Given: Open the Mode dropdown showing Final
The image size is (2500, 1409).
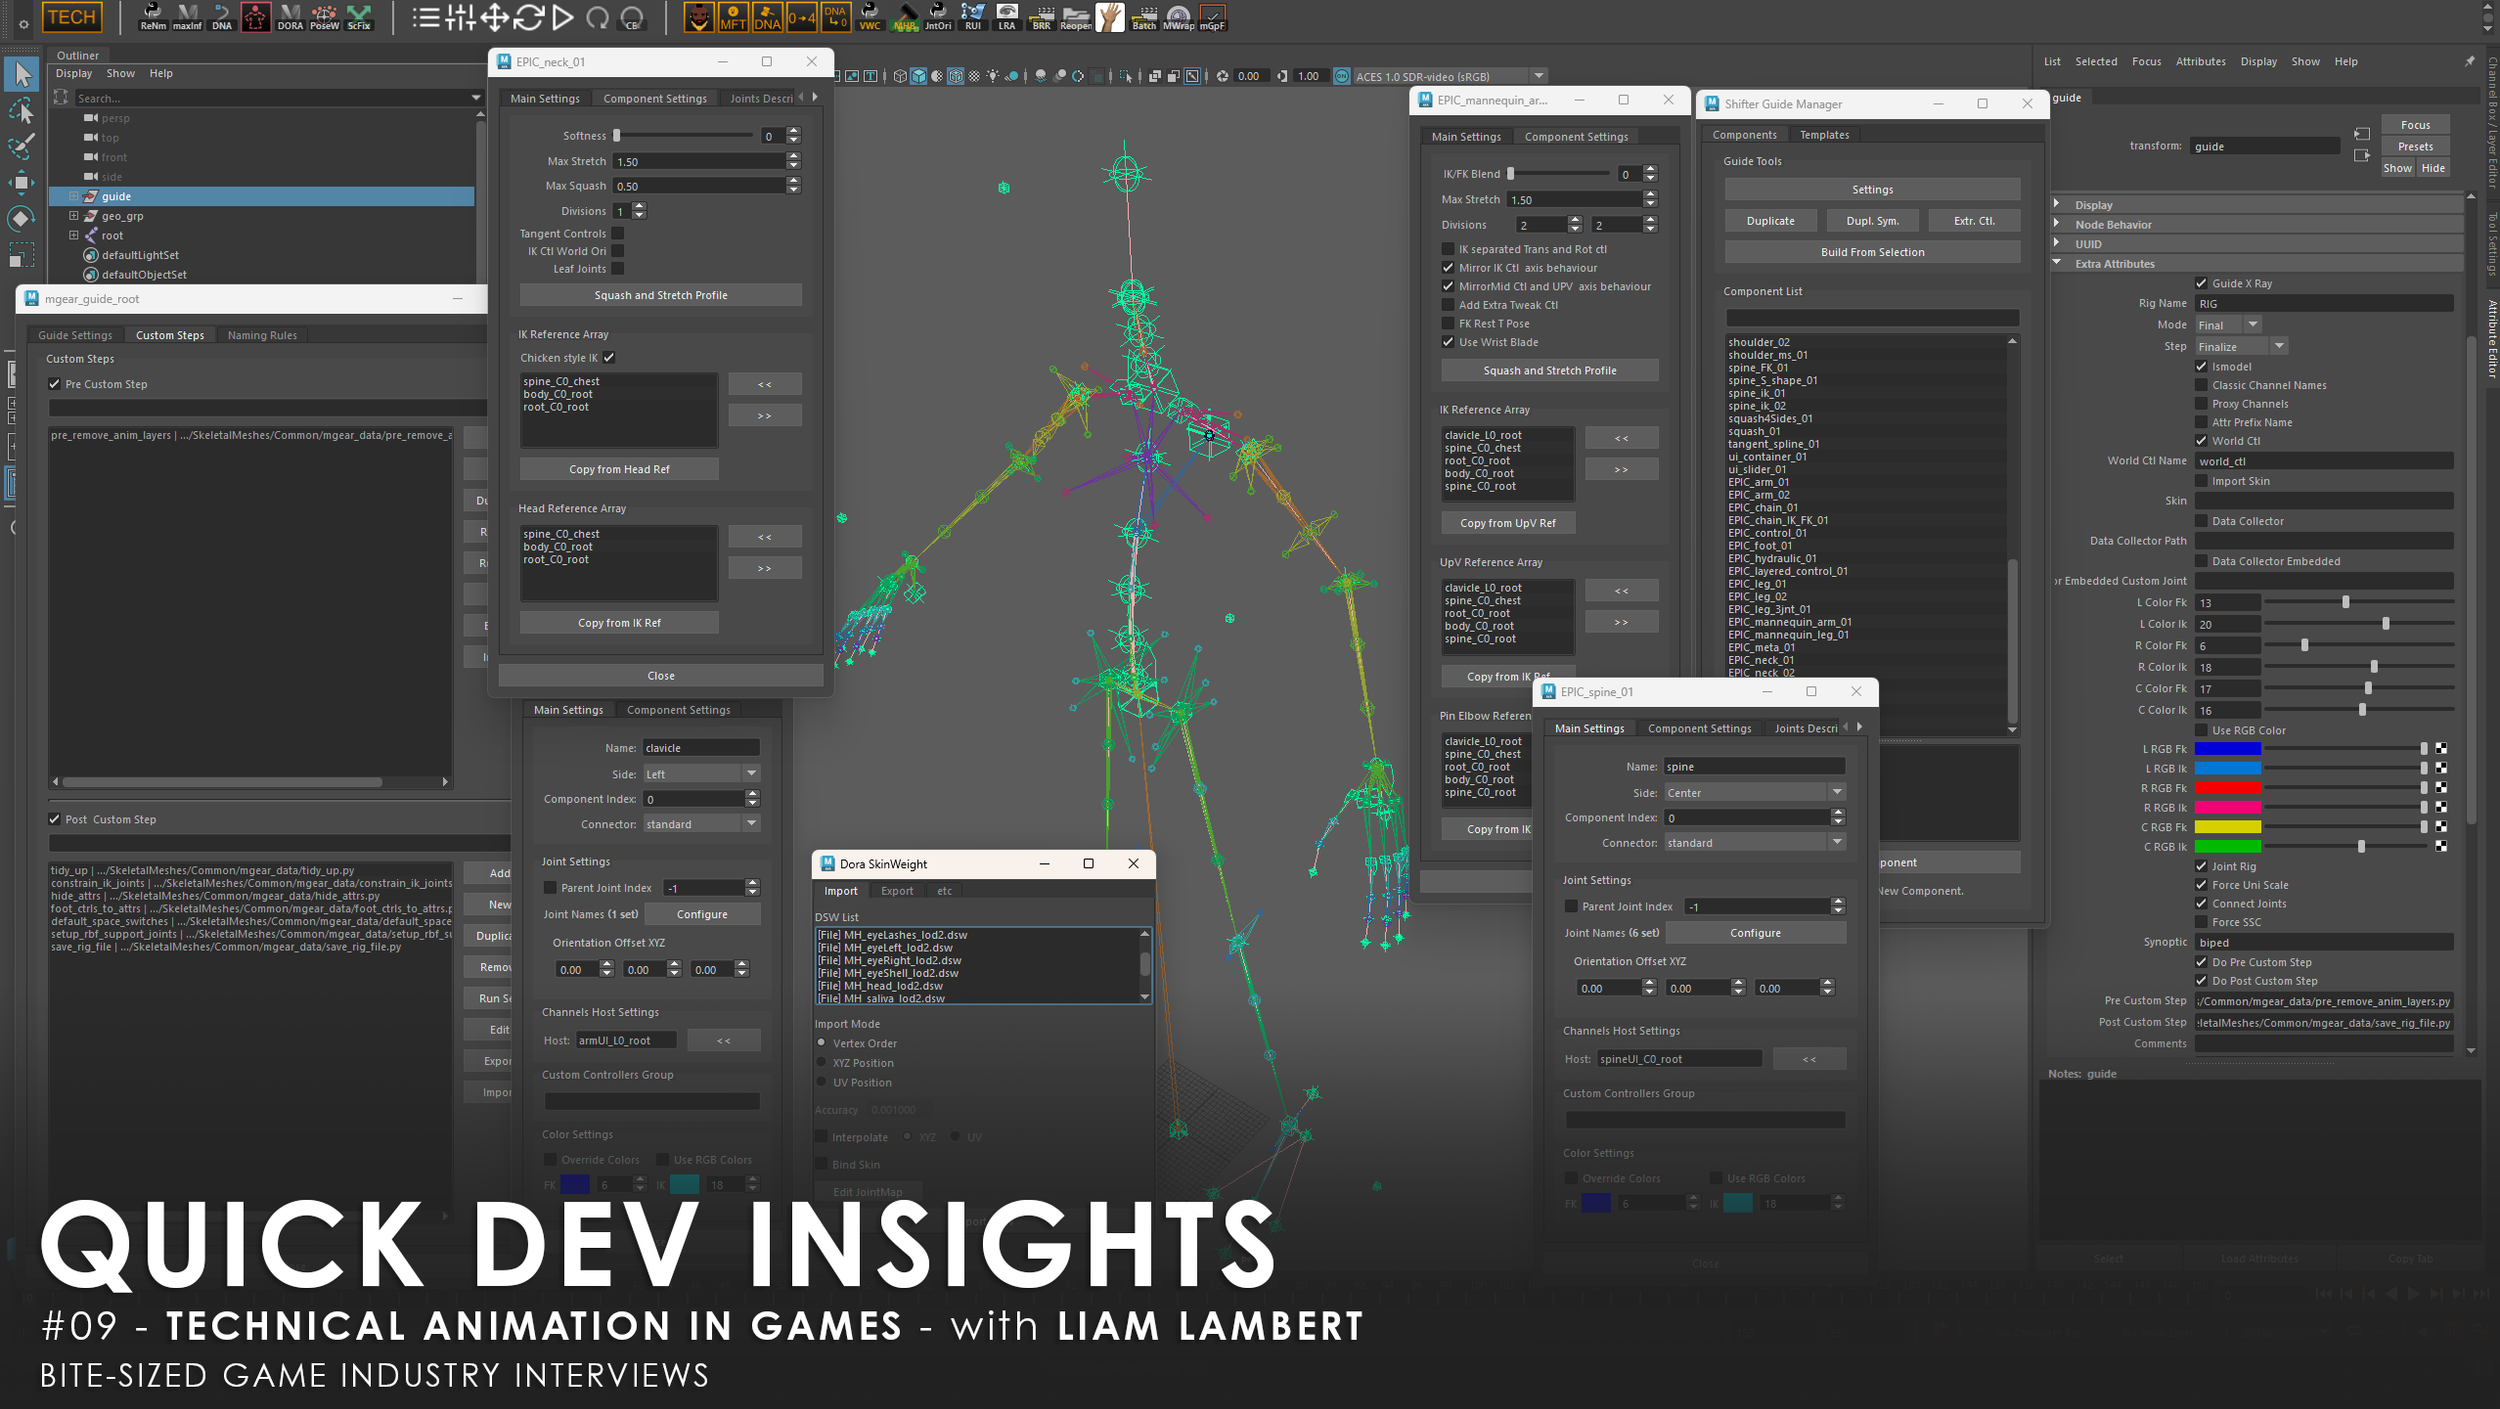Looking at the screenshot, I should pos(2227,325).
